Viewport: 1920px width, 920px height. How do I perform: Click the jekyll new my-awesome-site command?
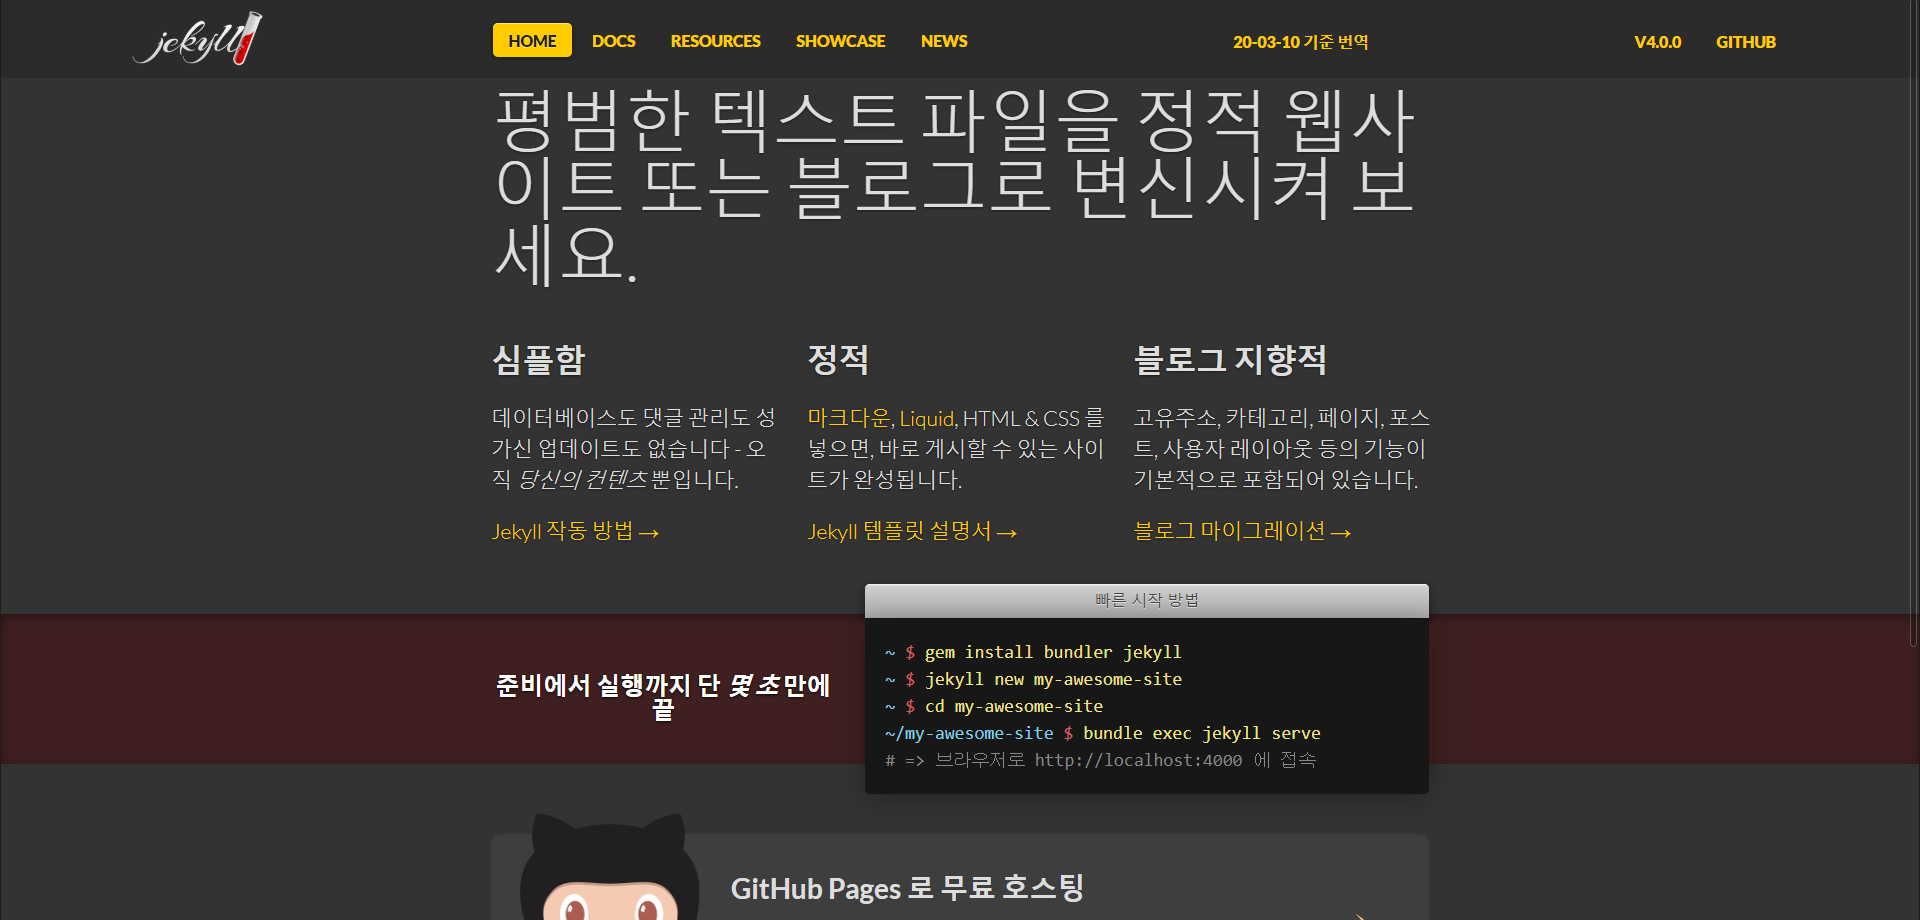click(1033, 679)
